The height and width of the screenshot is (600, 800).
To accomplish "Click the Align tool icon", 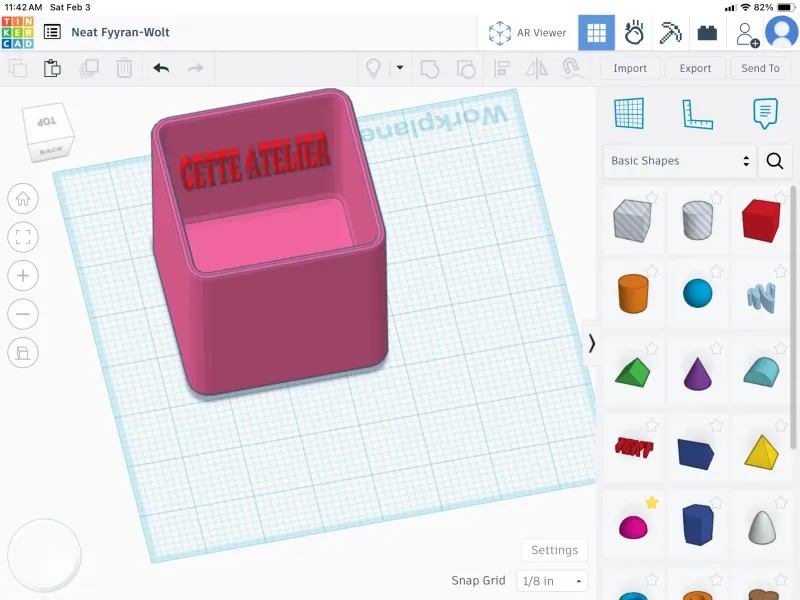I will point(502,68).
